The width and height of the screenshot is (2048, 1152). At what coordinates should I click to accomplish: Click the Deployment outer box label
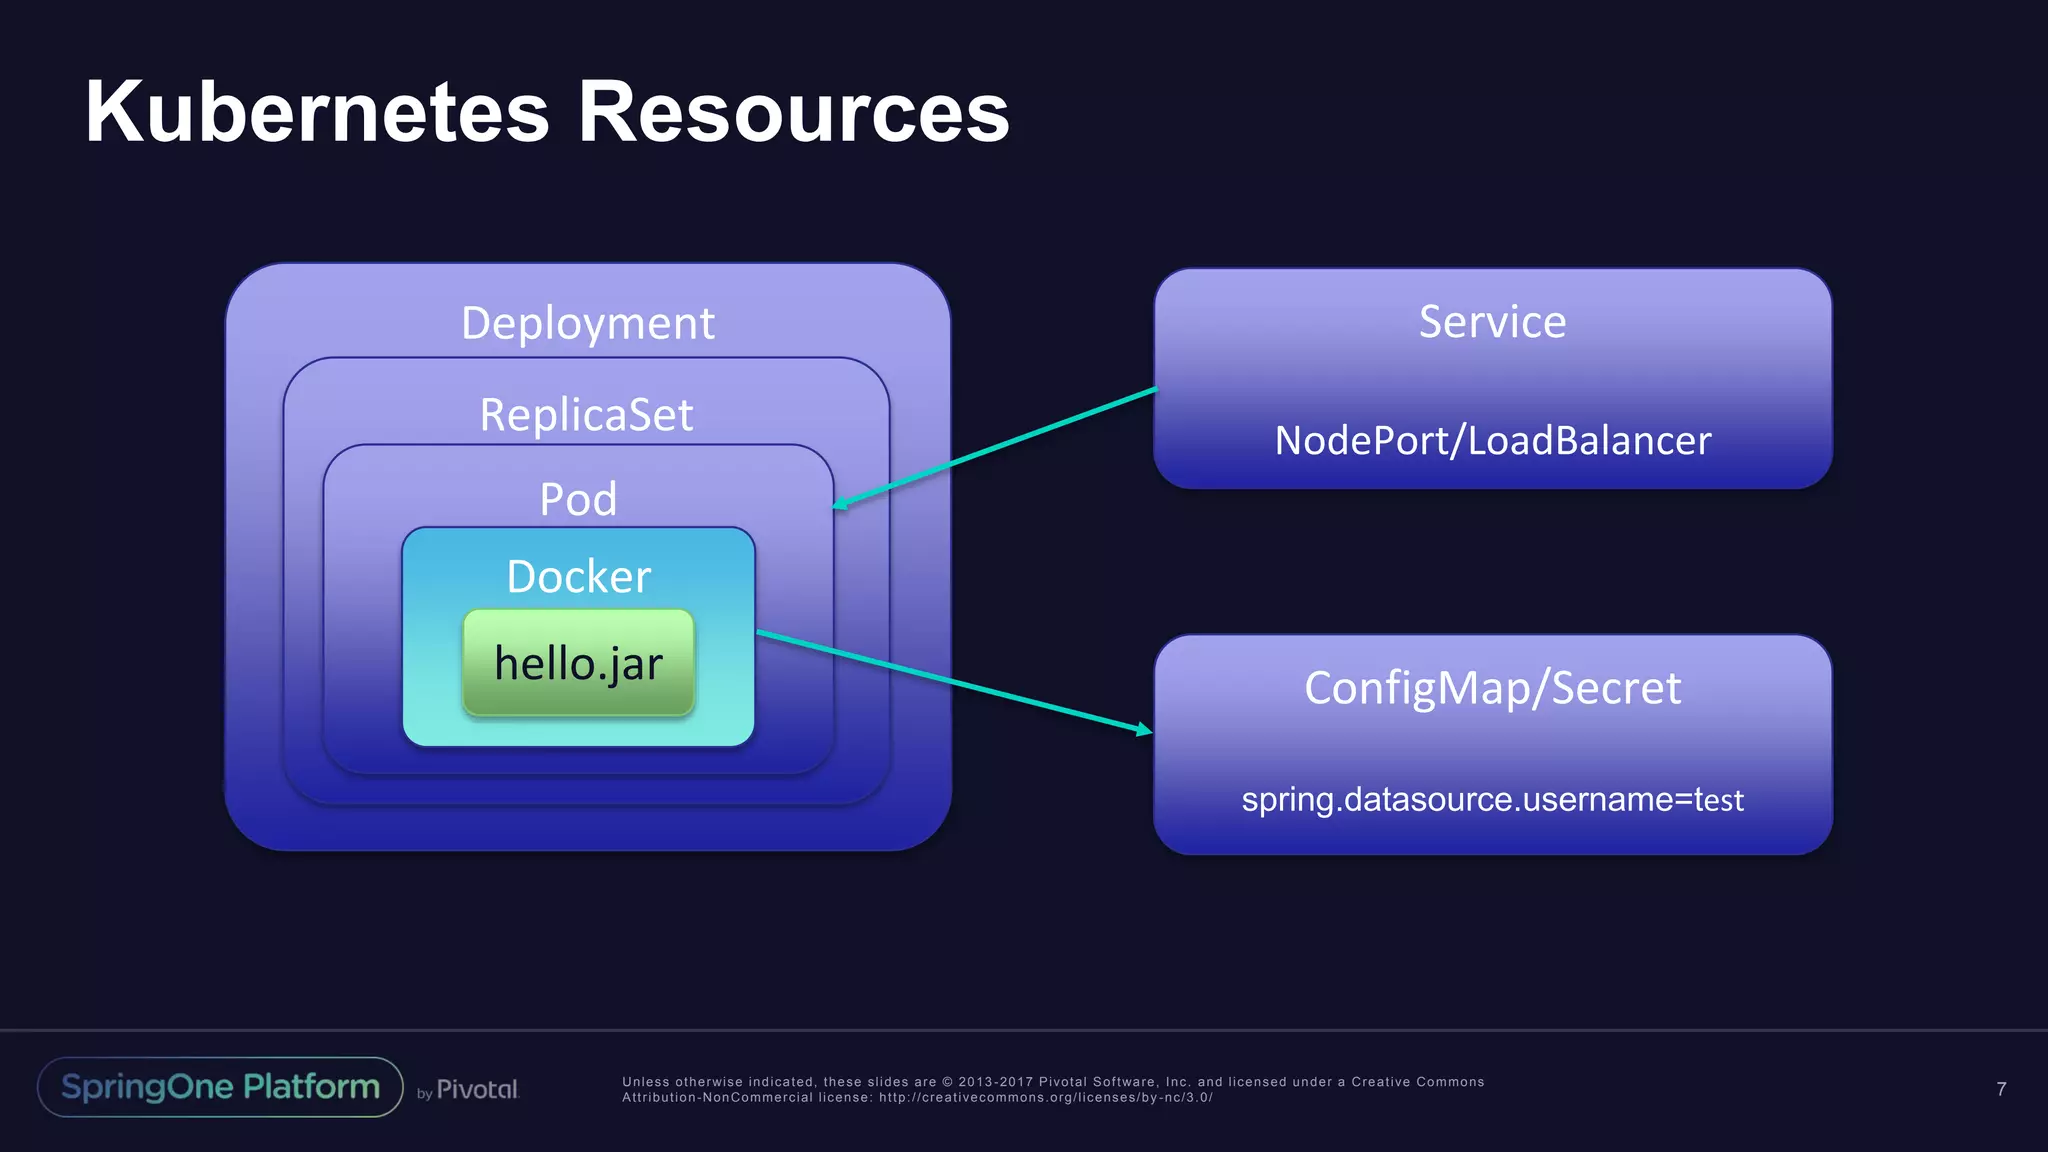[x=588, y=323]
